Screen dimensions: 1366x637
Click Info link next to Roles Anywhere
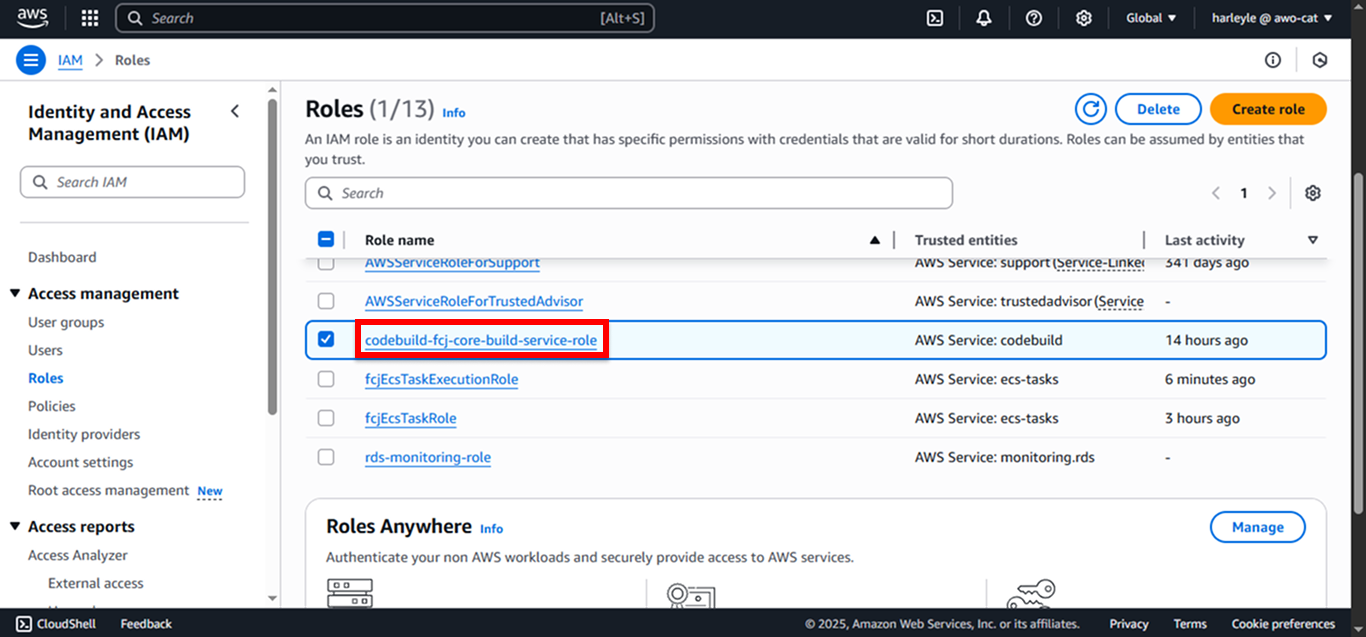click(491, 529)
